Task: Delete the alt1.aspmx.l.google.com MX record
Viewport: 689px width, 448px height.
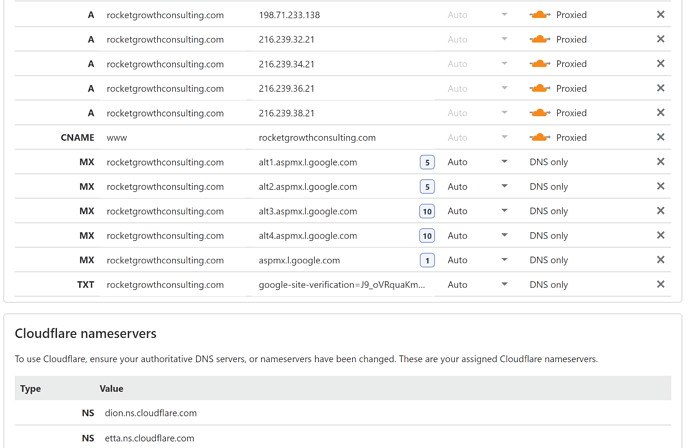Action: pos(660,162)
